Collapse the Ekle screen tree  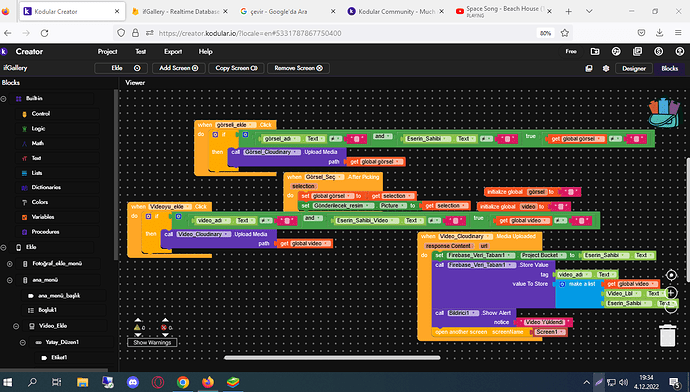pyautogui.click(x=4, y=247)
